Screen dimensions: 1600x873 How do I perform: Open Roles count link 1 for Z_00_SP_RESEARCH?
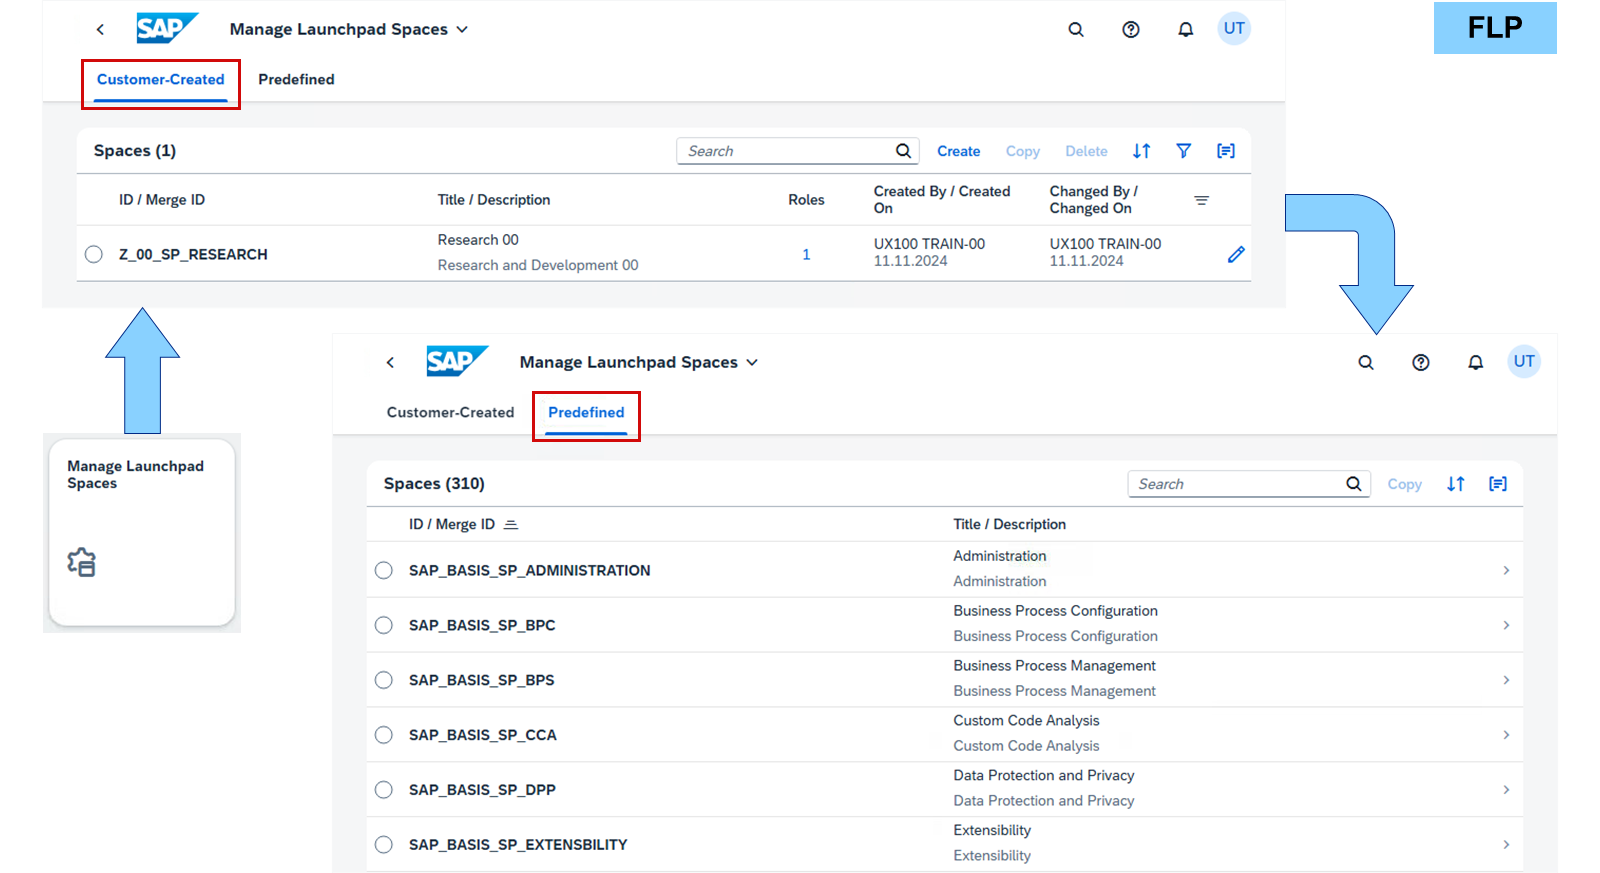806,254
